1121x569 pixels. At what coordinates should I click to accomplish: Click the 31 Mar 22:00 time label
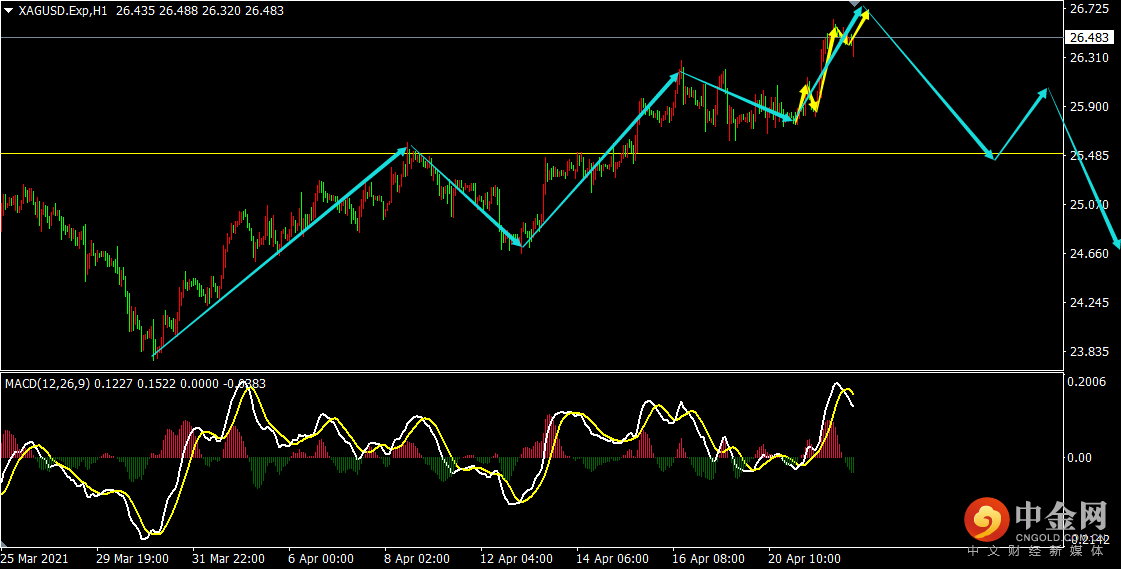tap(228, 559)
